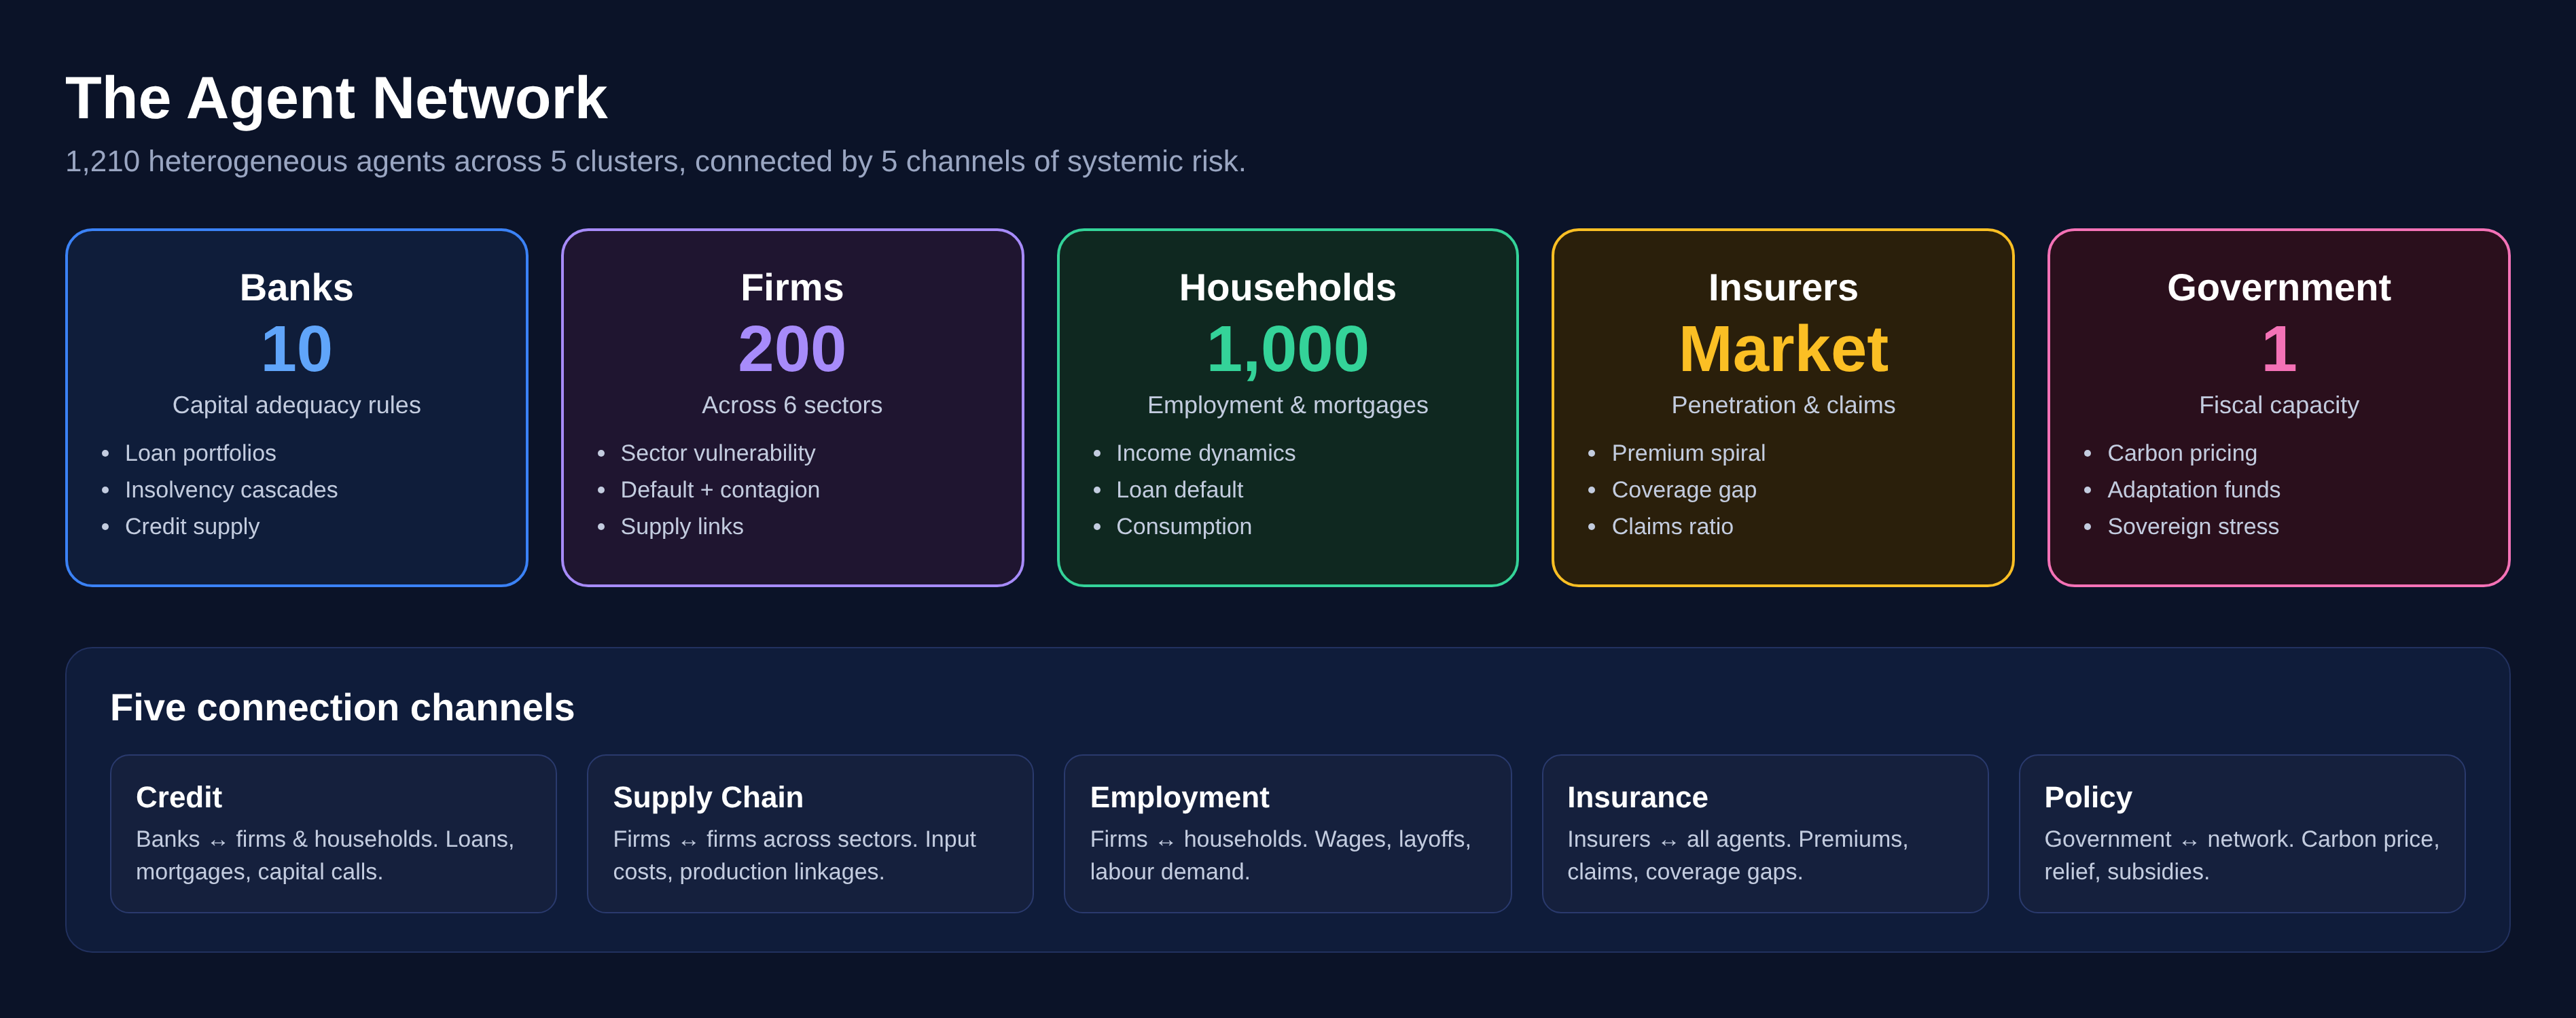Click the Households card heading

(1287, 288)
